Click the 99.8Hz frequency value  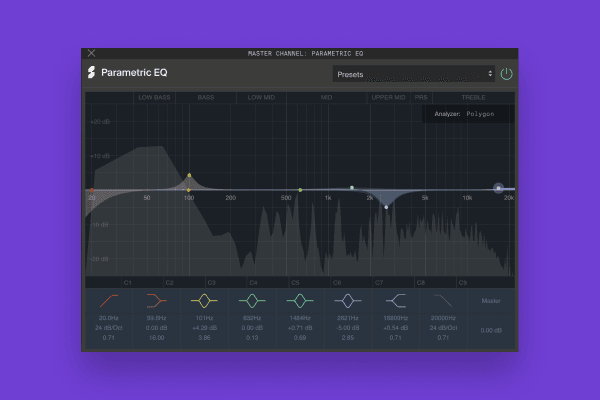tap(157, 318)
